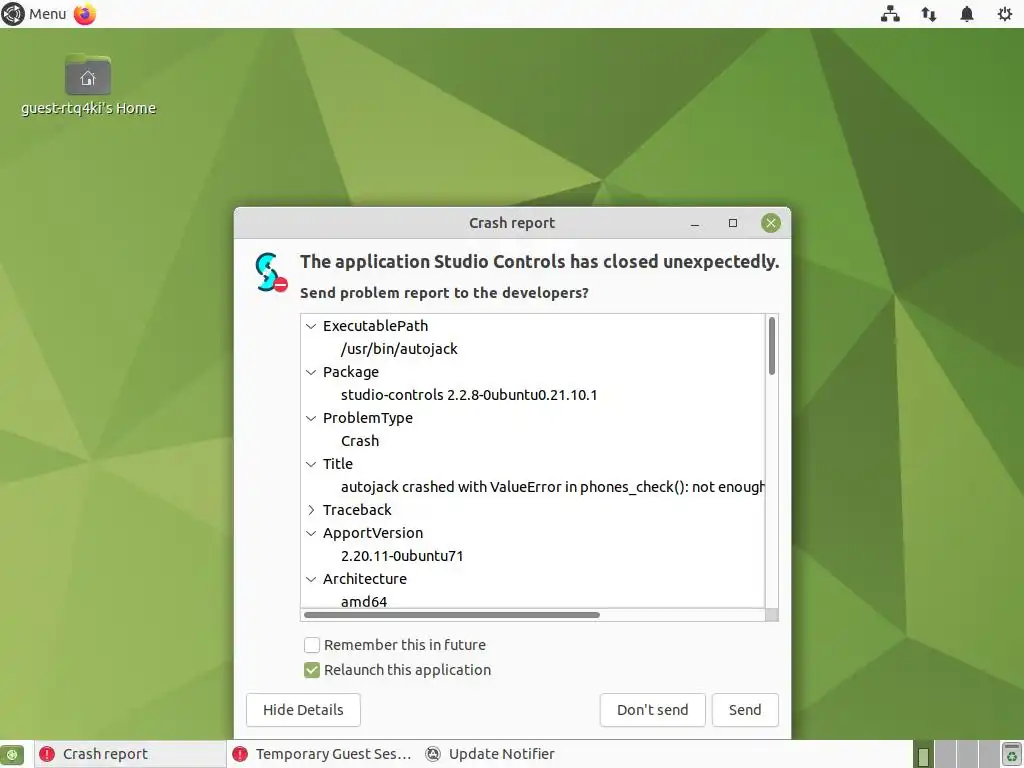Click the Studio Controls crash icon
This screenshot has height=768, width=1024.
(x=271, y=272)
